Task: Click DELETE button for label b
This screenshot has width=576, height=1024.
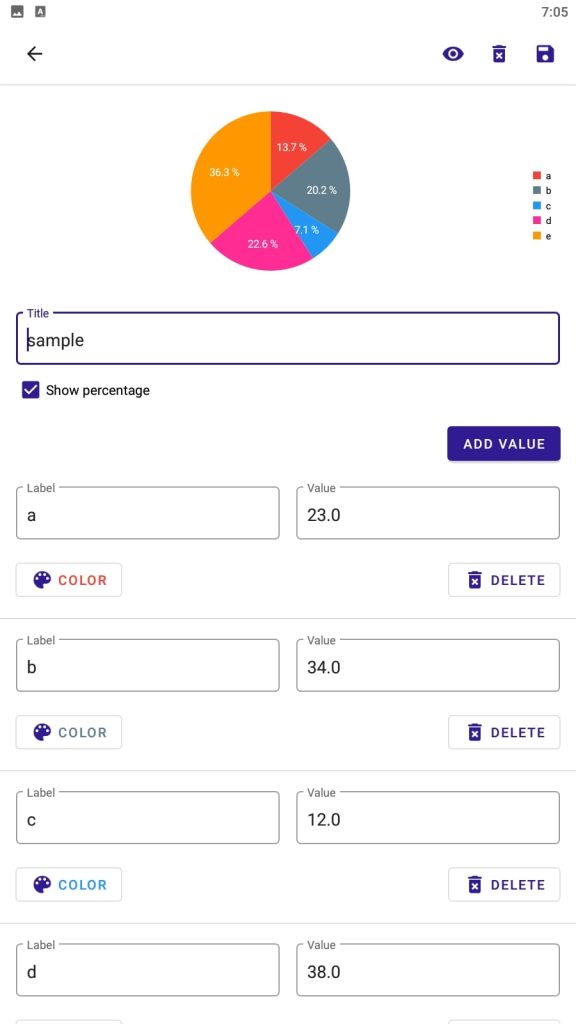Action: pyautogui.click(x=504, y=732)
